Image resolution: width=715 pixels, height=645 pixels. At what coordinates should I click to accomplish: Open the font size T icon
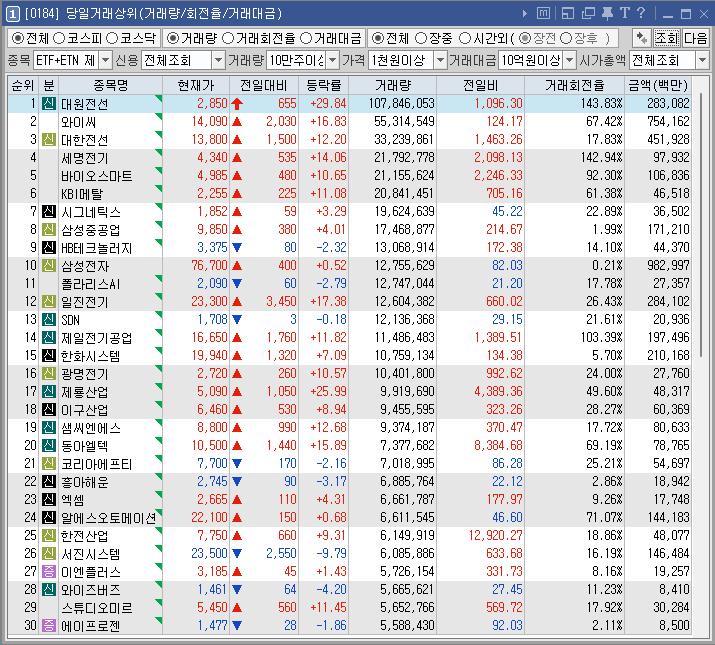tap(625, 13)
